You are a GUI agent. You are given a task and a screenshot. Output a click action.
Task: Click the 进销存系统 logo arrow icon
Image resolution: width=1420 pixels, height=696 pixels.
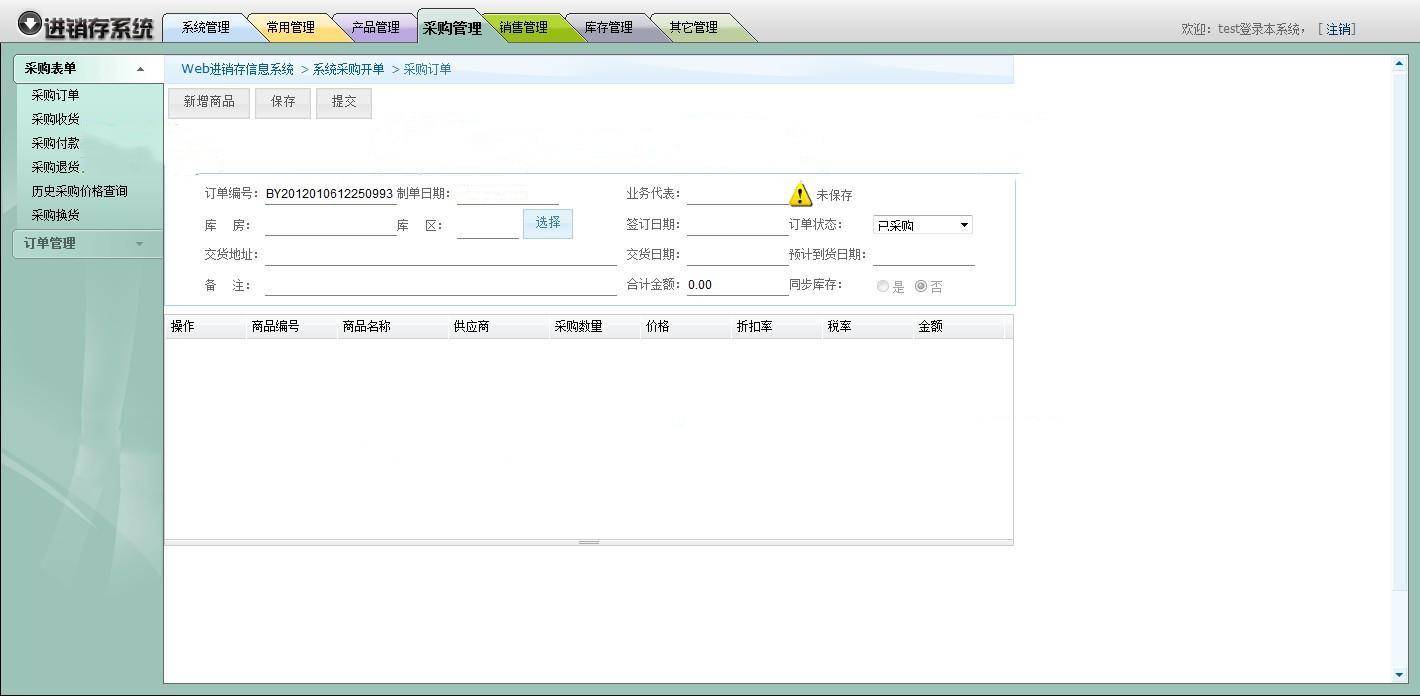pyautogui.click(x=30, y=24)
